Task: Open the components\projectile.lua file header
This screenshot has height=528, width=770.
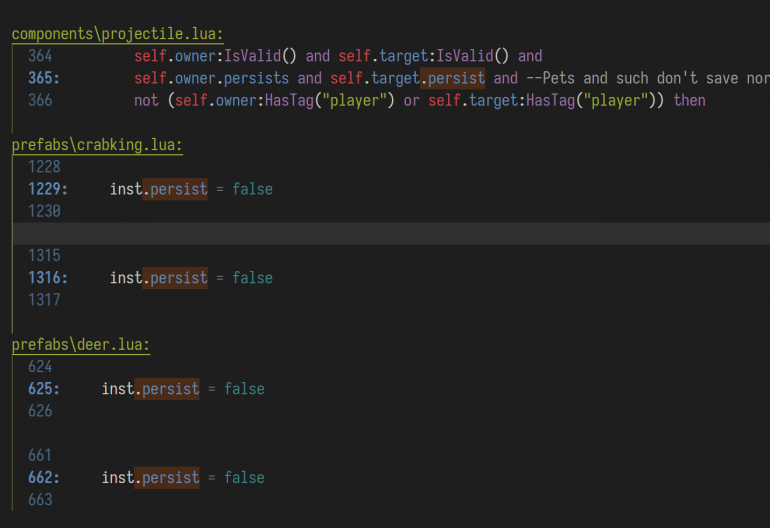Action: pos(117,34)
